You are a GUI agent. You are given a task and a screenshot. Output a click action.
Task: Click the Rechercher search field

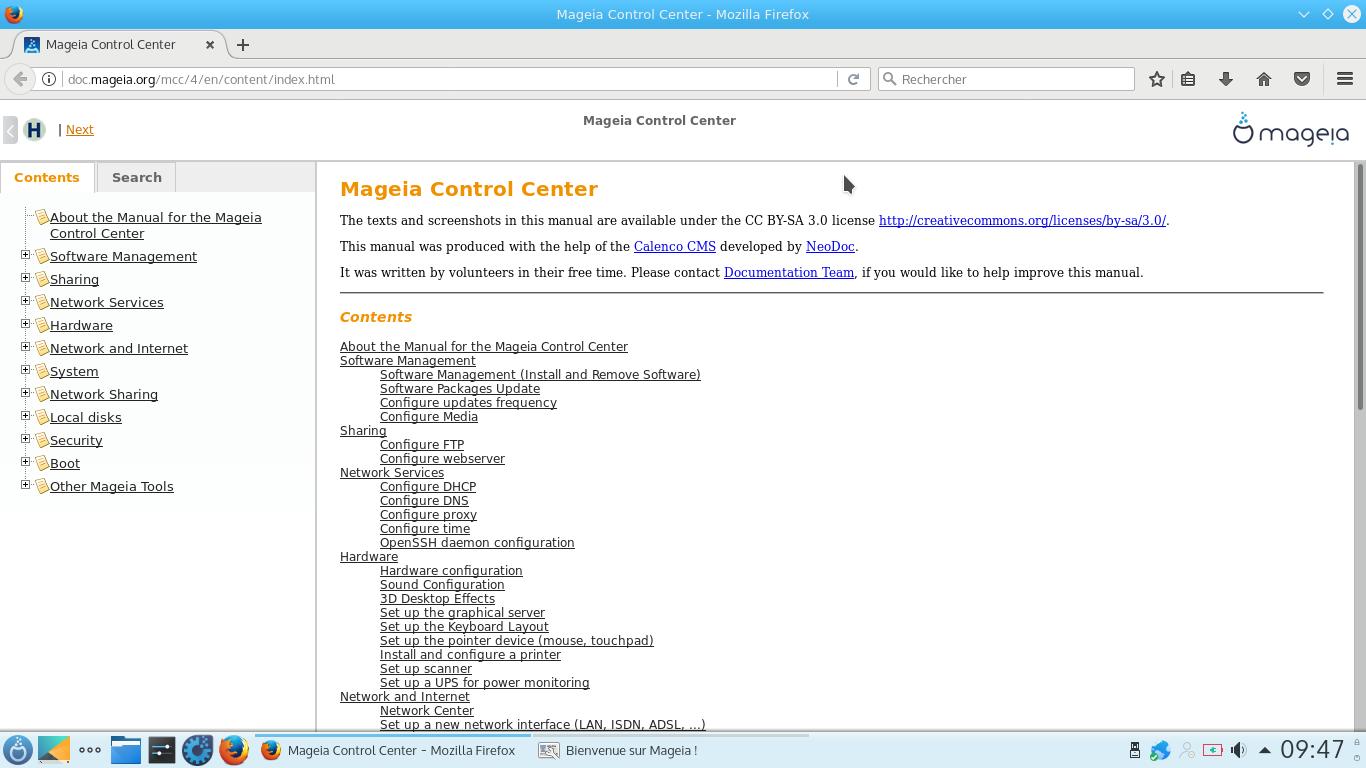point(1006,79)
